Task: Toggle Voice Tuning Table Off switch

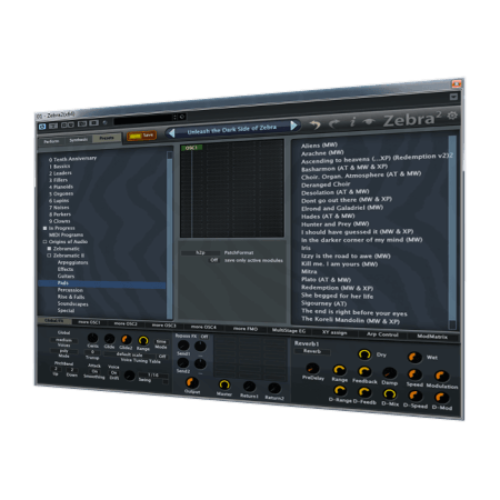Action: 162,356
